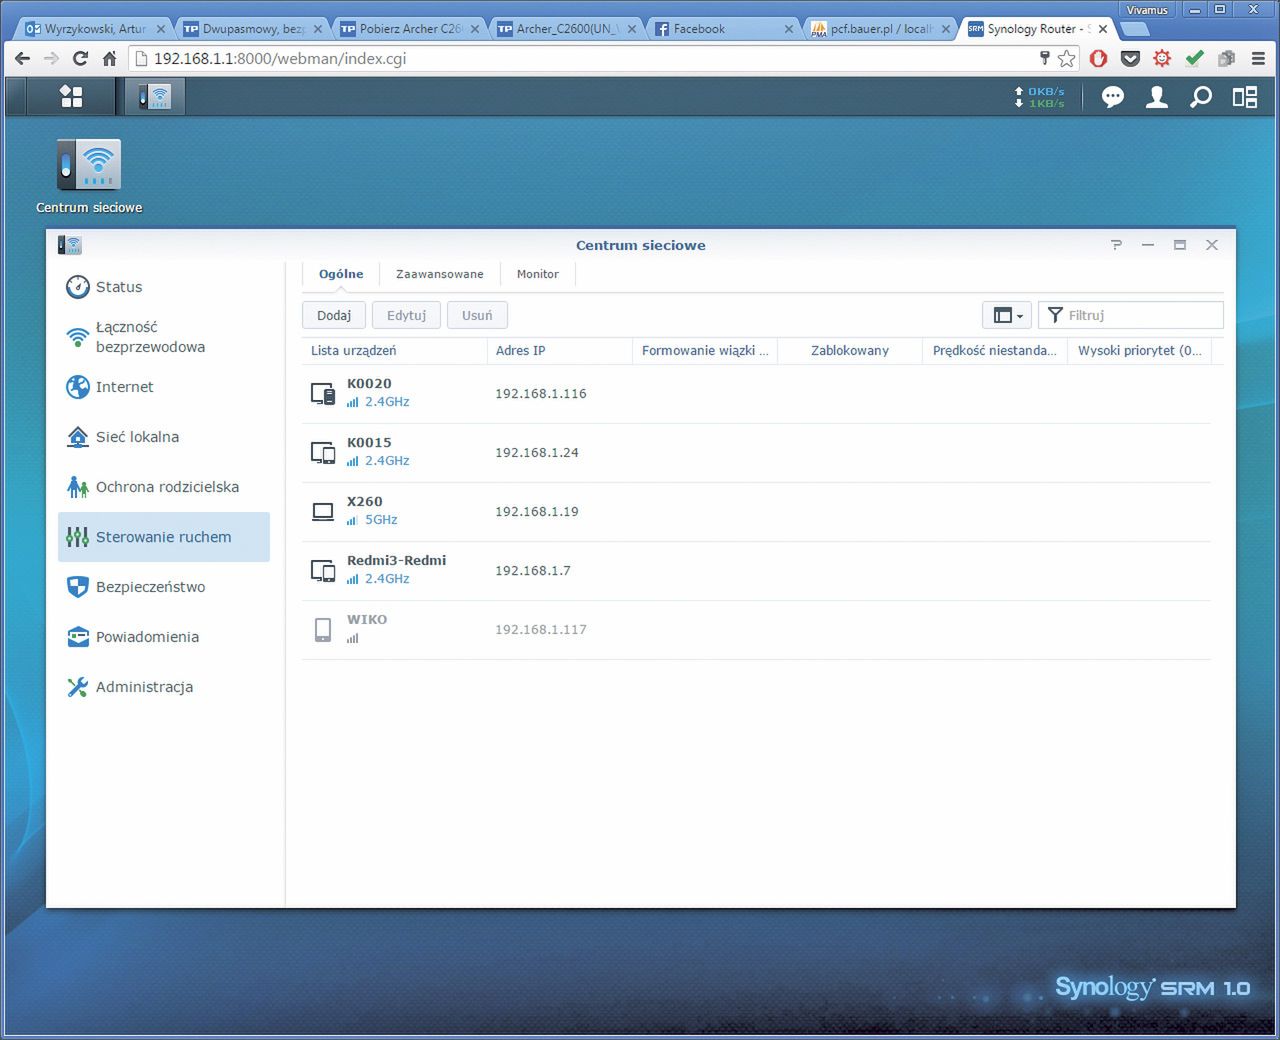
Task: Click the Status clock icon in sidebar
Action: (x=77, y=287)
